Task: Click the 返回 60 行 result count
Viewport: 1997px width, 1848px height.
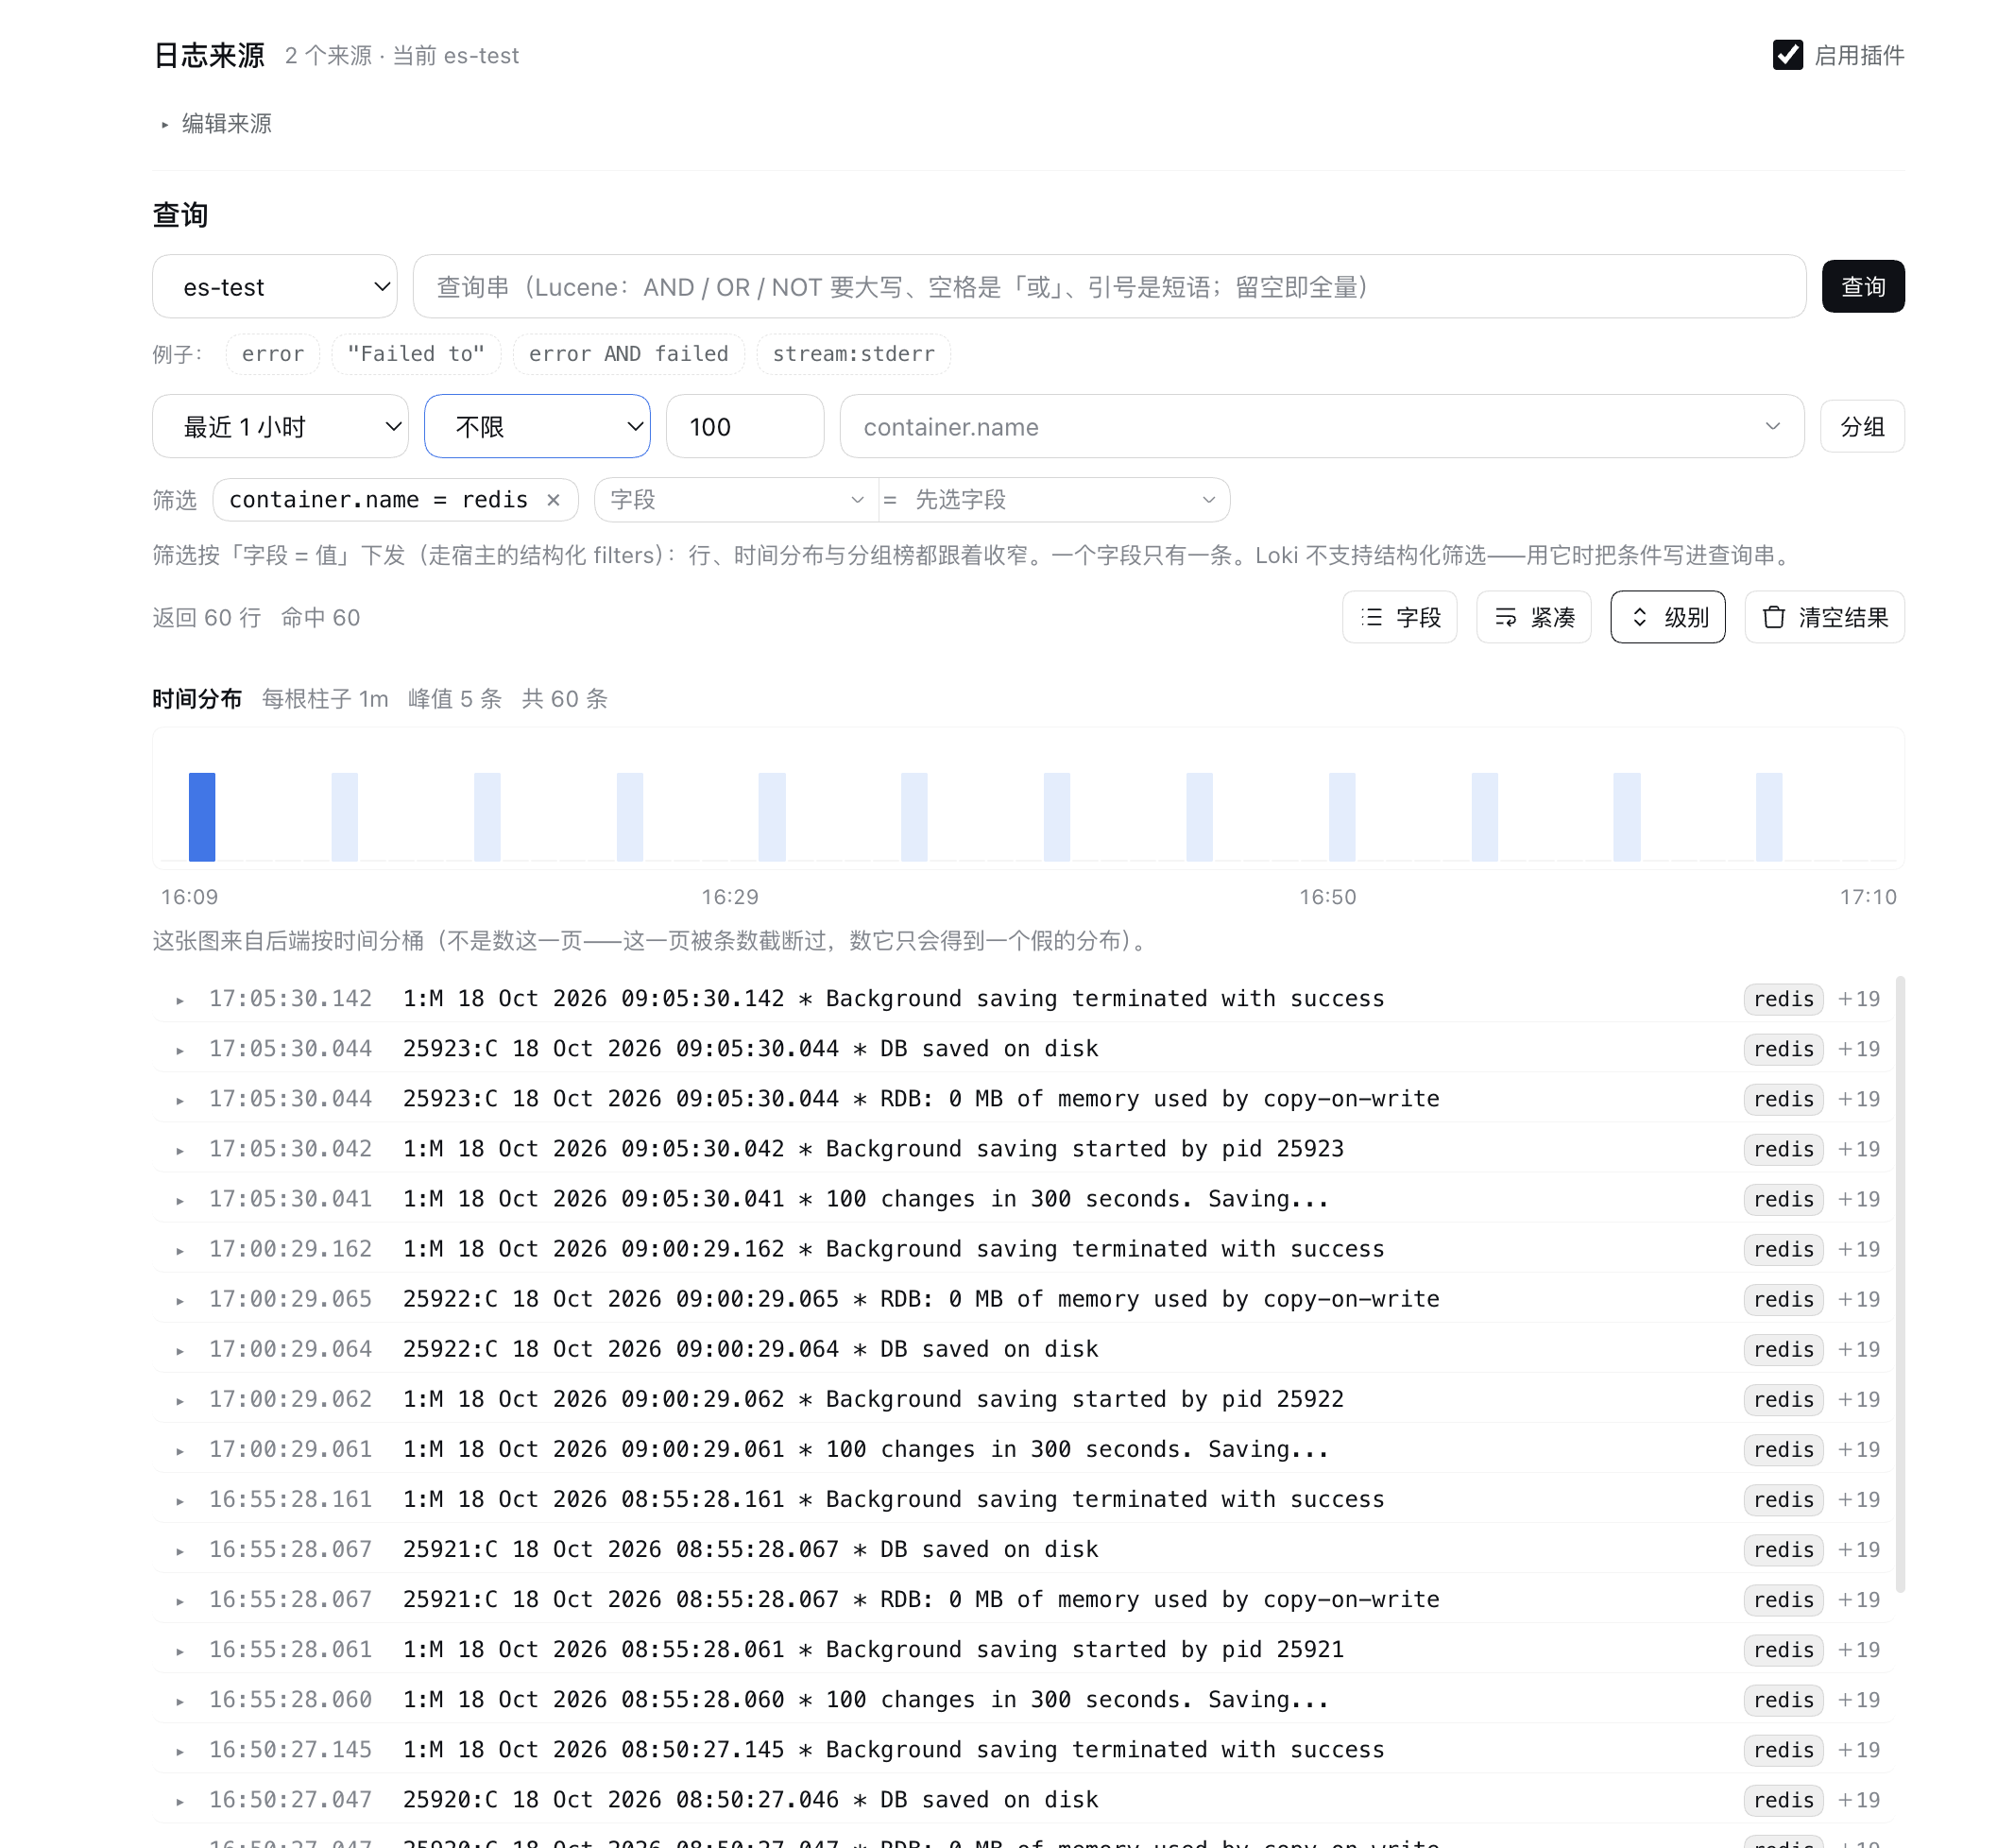Action: coord(207,617)
